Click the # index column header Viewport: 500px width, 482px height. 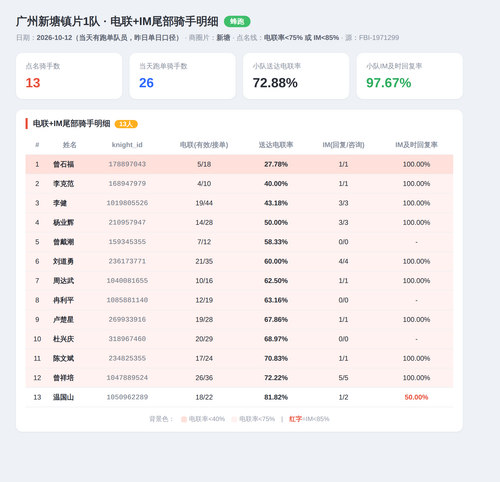point(37,145)
